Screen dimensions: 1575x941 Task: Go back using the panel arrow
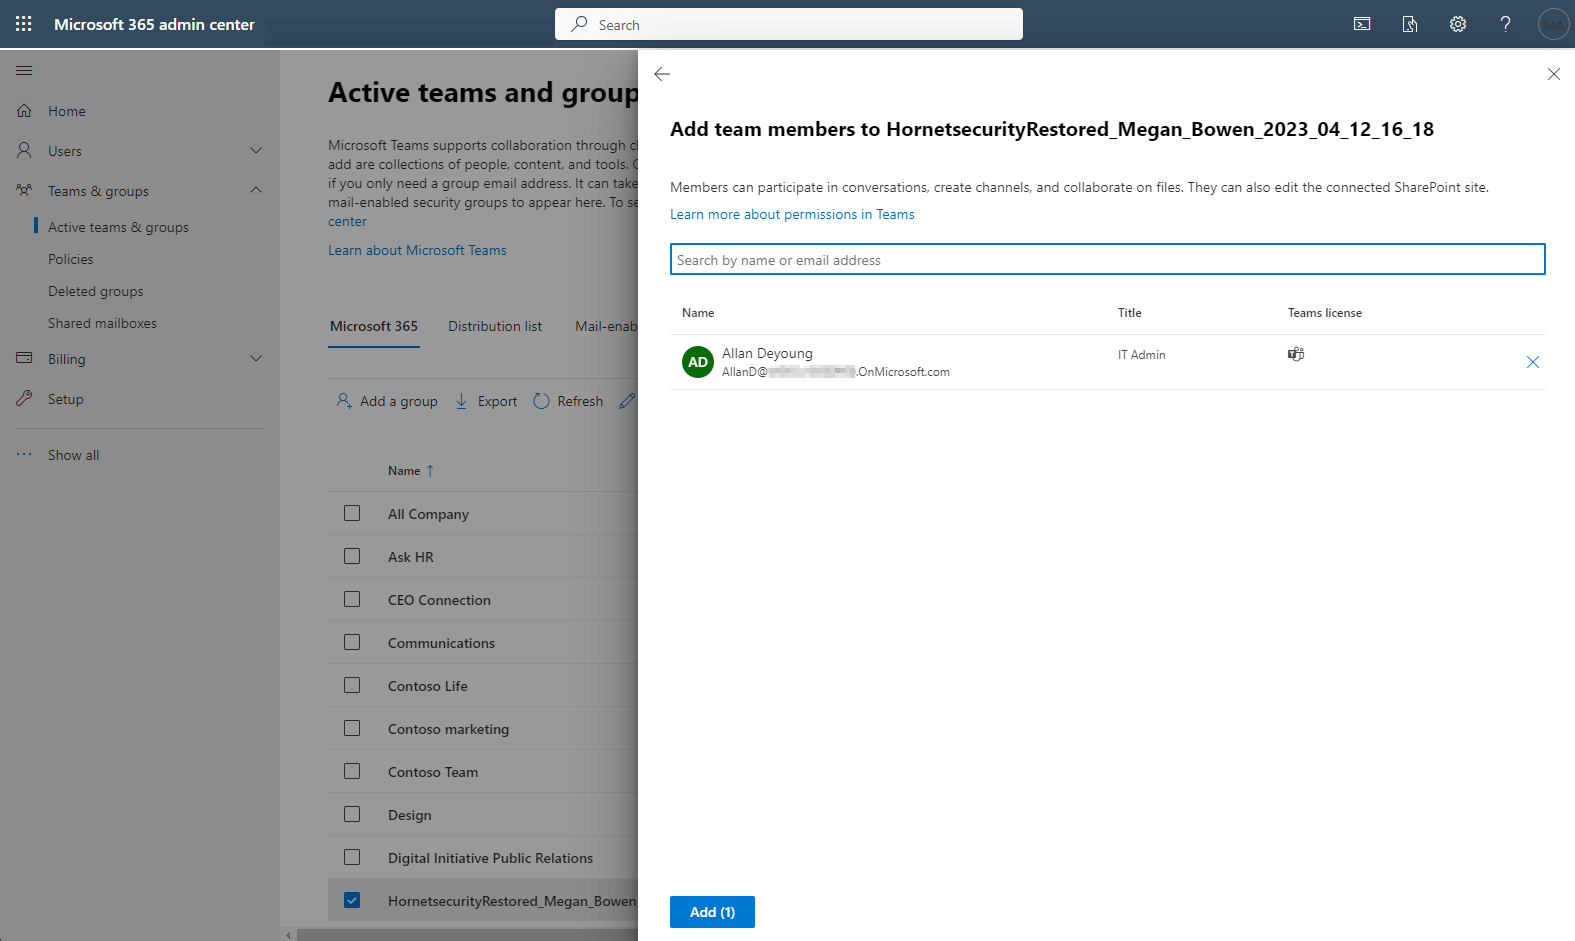pyautogui.click(x=662, y=74)
